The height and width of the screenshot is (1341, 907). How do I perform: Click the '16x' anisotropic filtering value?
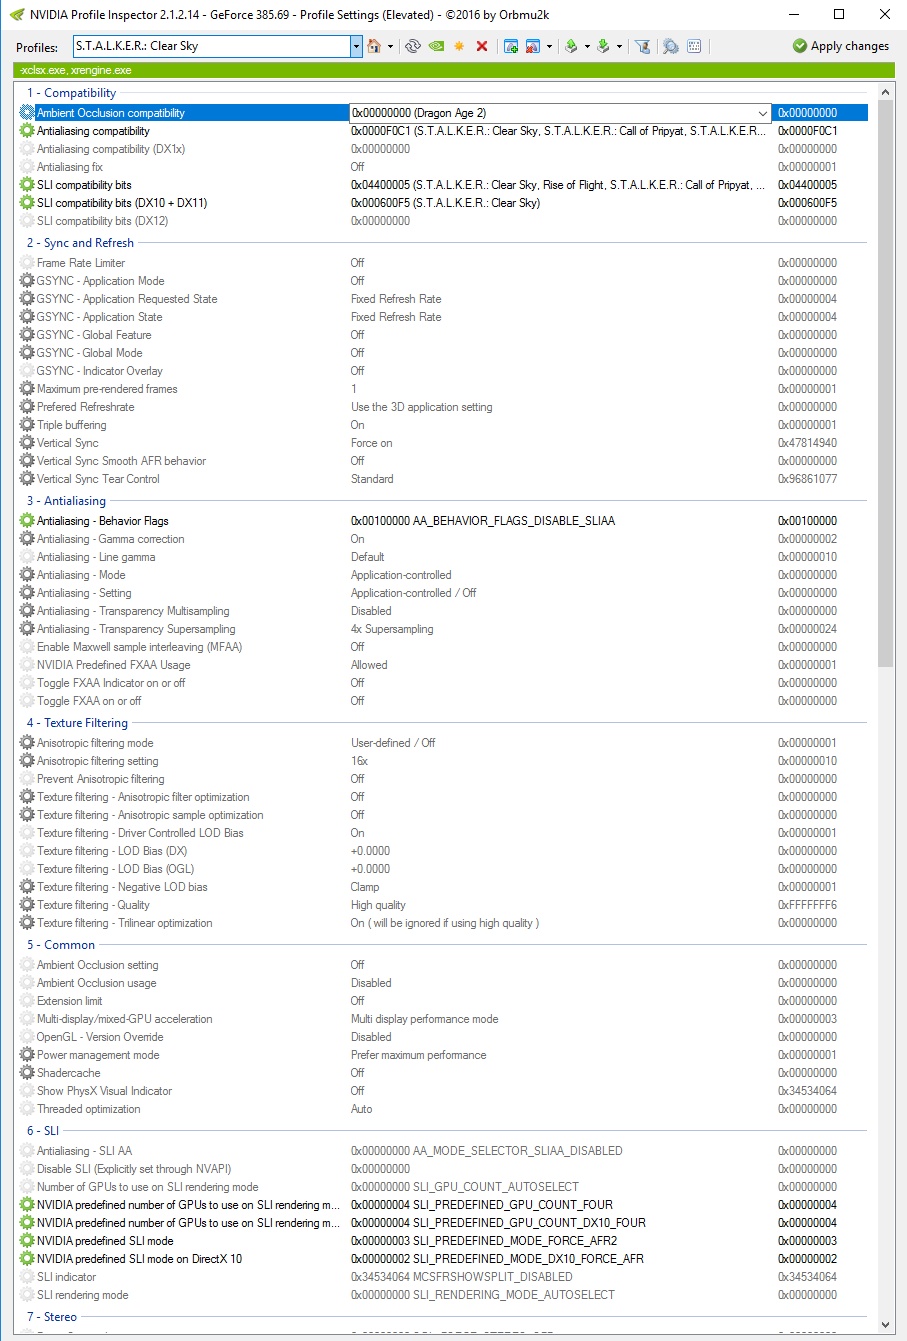pyautogui.click(x=359, y=761)
